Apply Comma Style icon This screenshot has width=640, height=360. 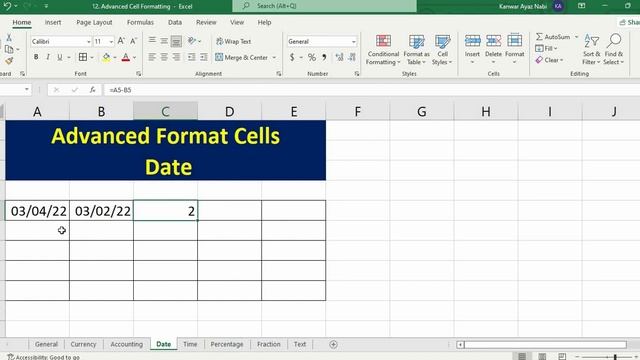pos(324,58)
